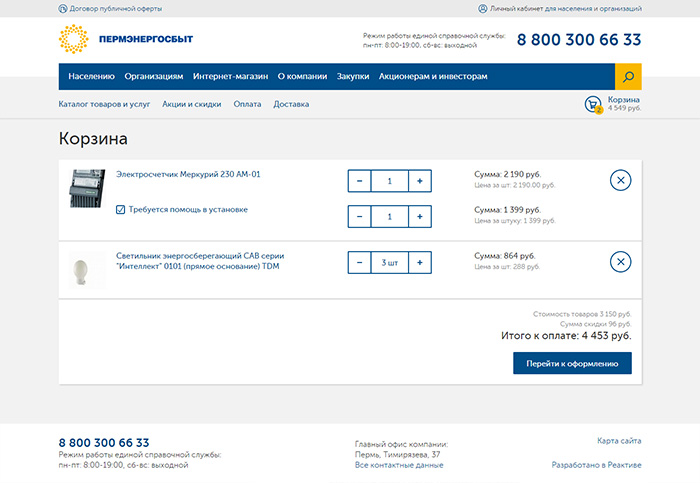Image resolution: width=700 pixels, height=483 pixels.
Task: Click the Меркурий meter quantity input field
Action: coord(390,181)
